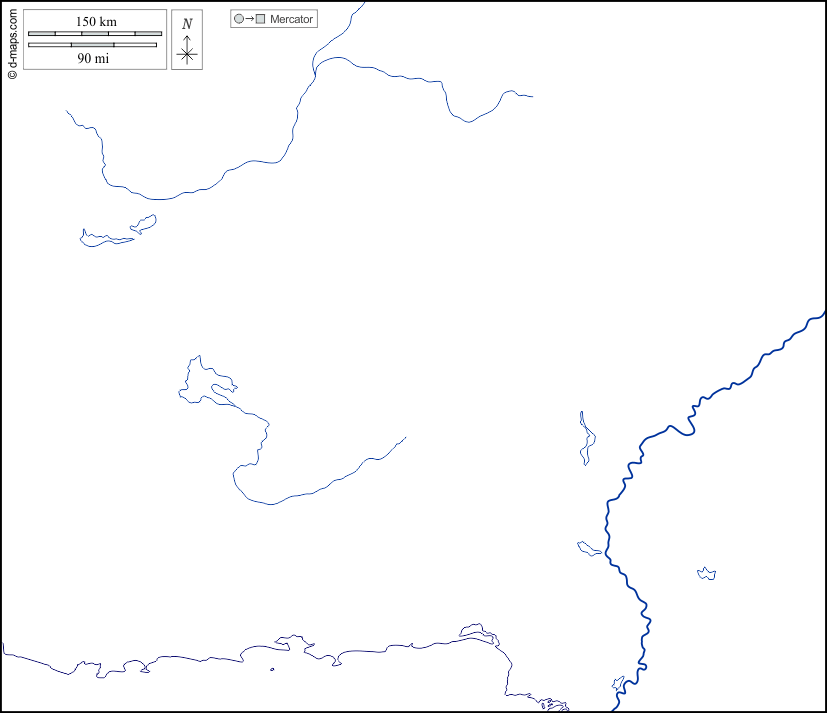Click the southern coastline outline
The width and height of the screenshot is (827, 713).
click(x=200, y=658)
